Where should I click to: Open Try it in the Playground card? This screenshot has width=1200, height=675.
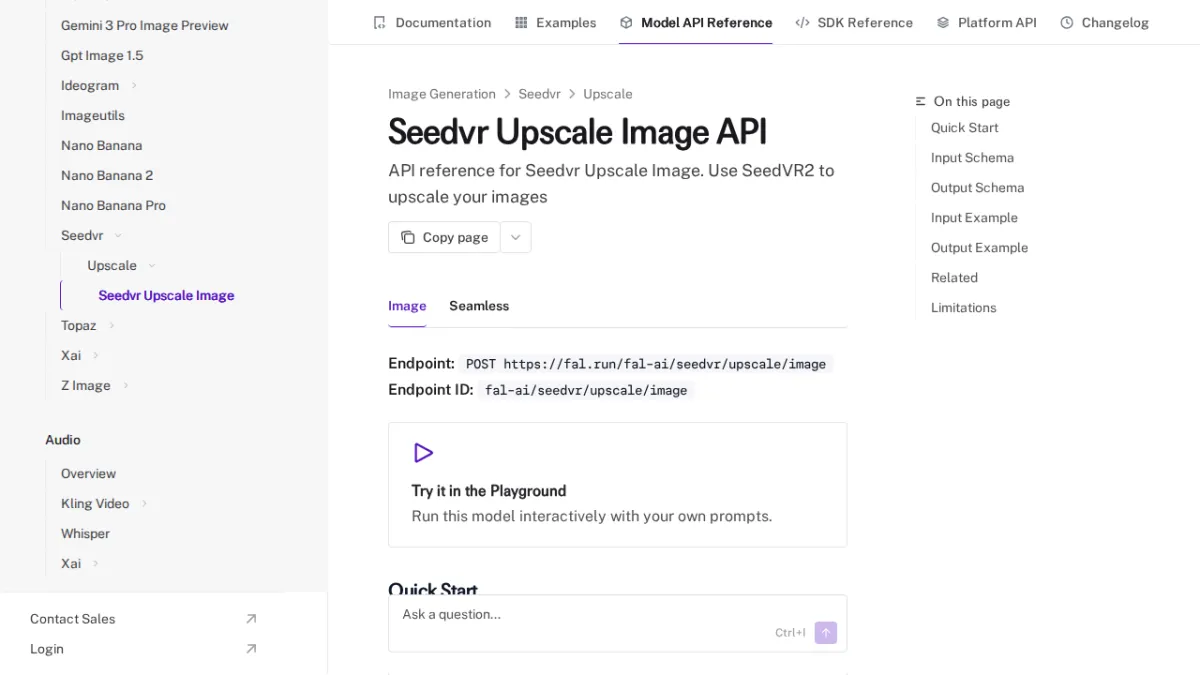(617, 485)
